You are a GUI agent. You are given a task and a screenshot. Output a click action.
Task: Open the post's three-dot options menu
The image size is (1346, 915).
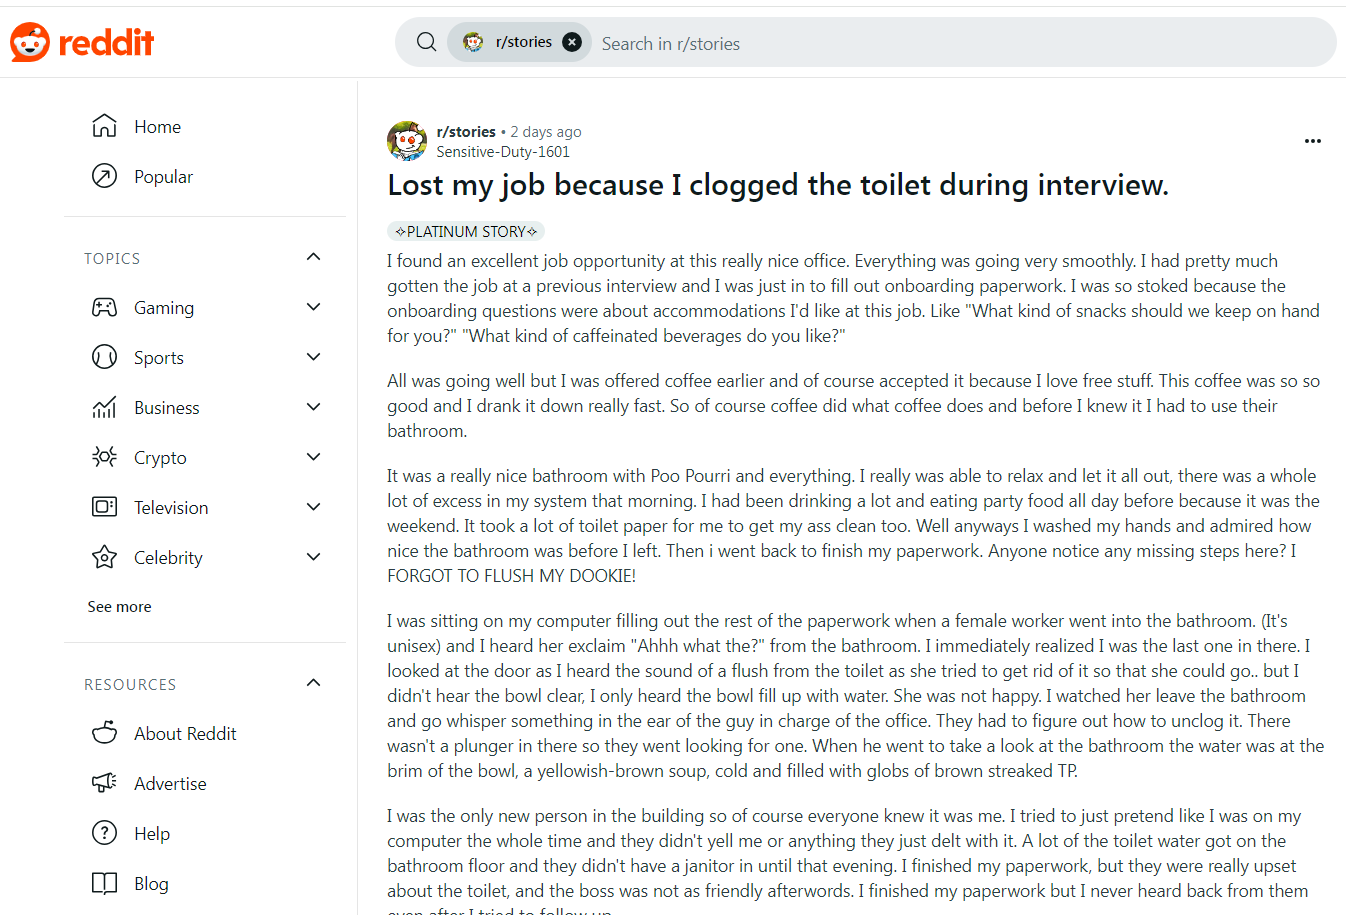(1313, 141)
